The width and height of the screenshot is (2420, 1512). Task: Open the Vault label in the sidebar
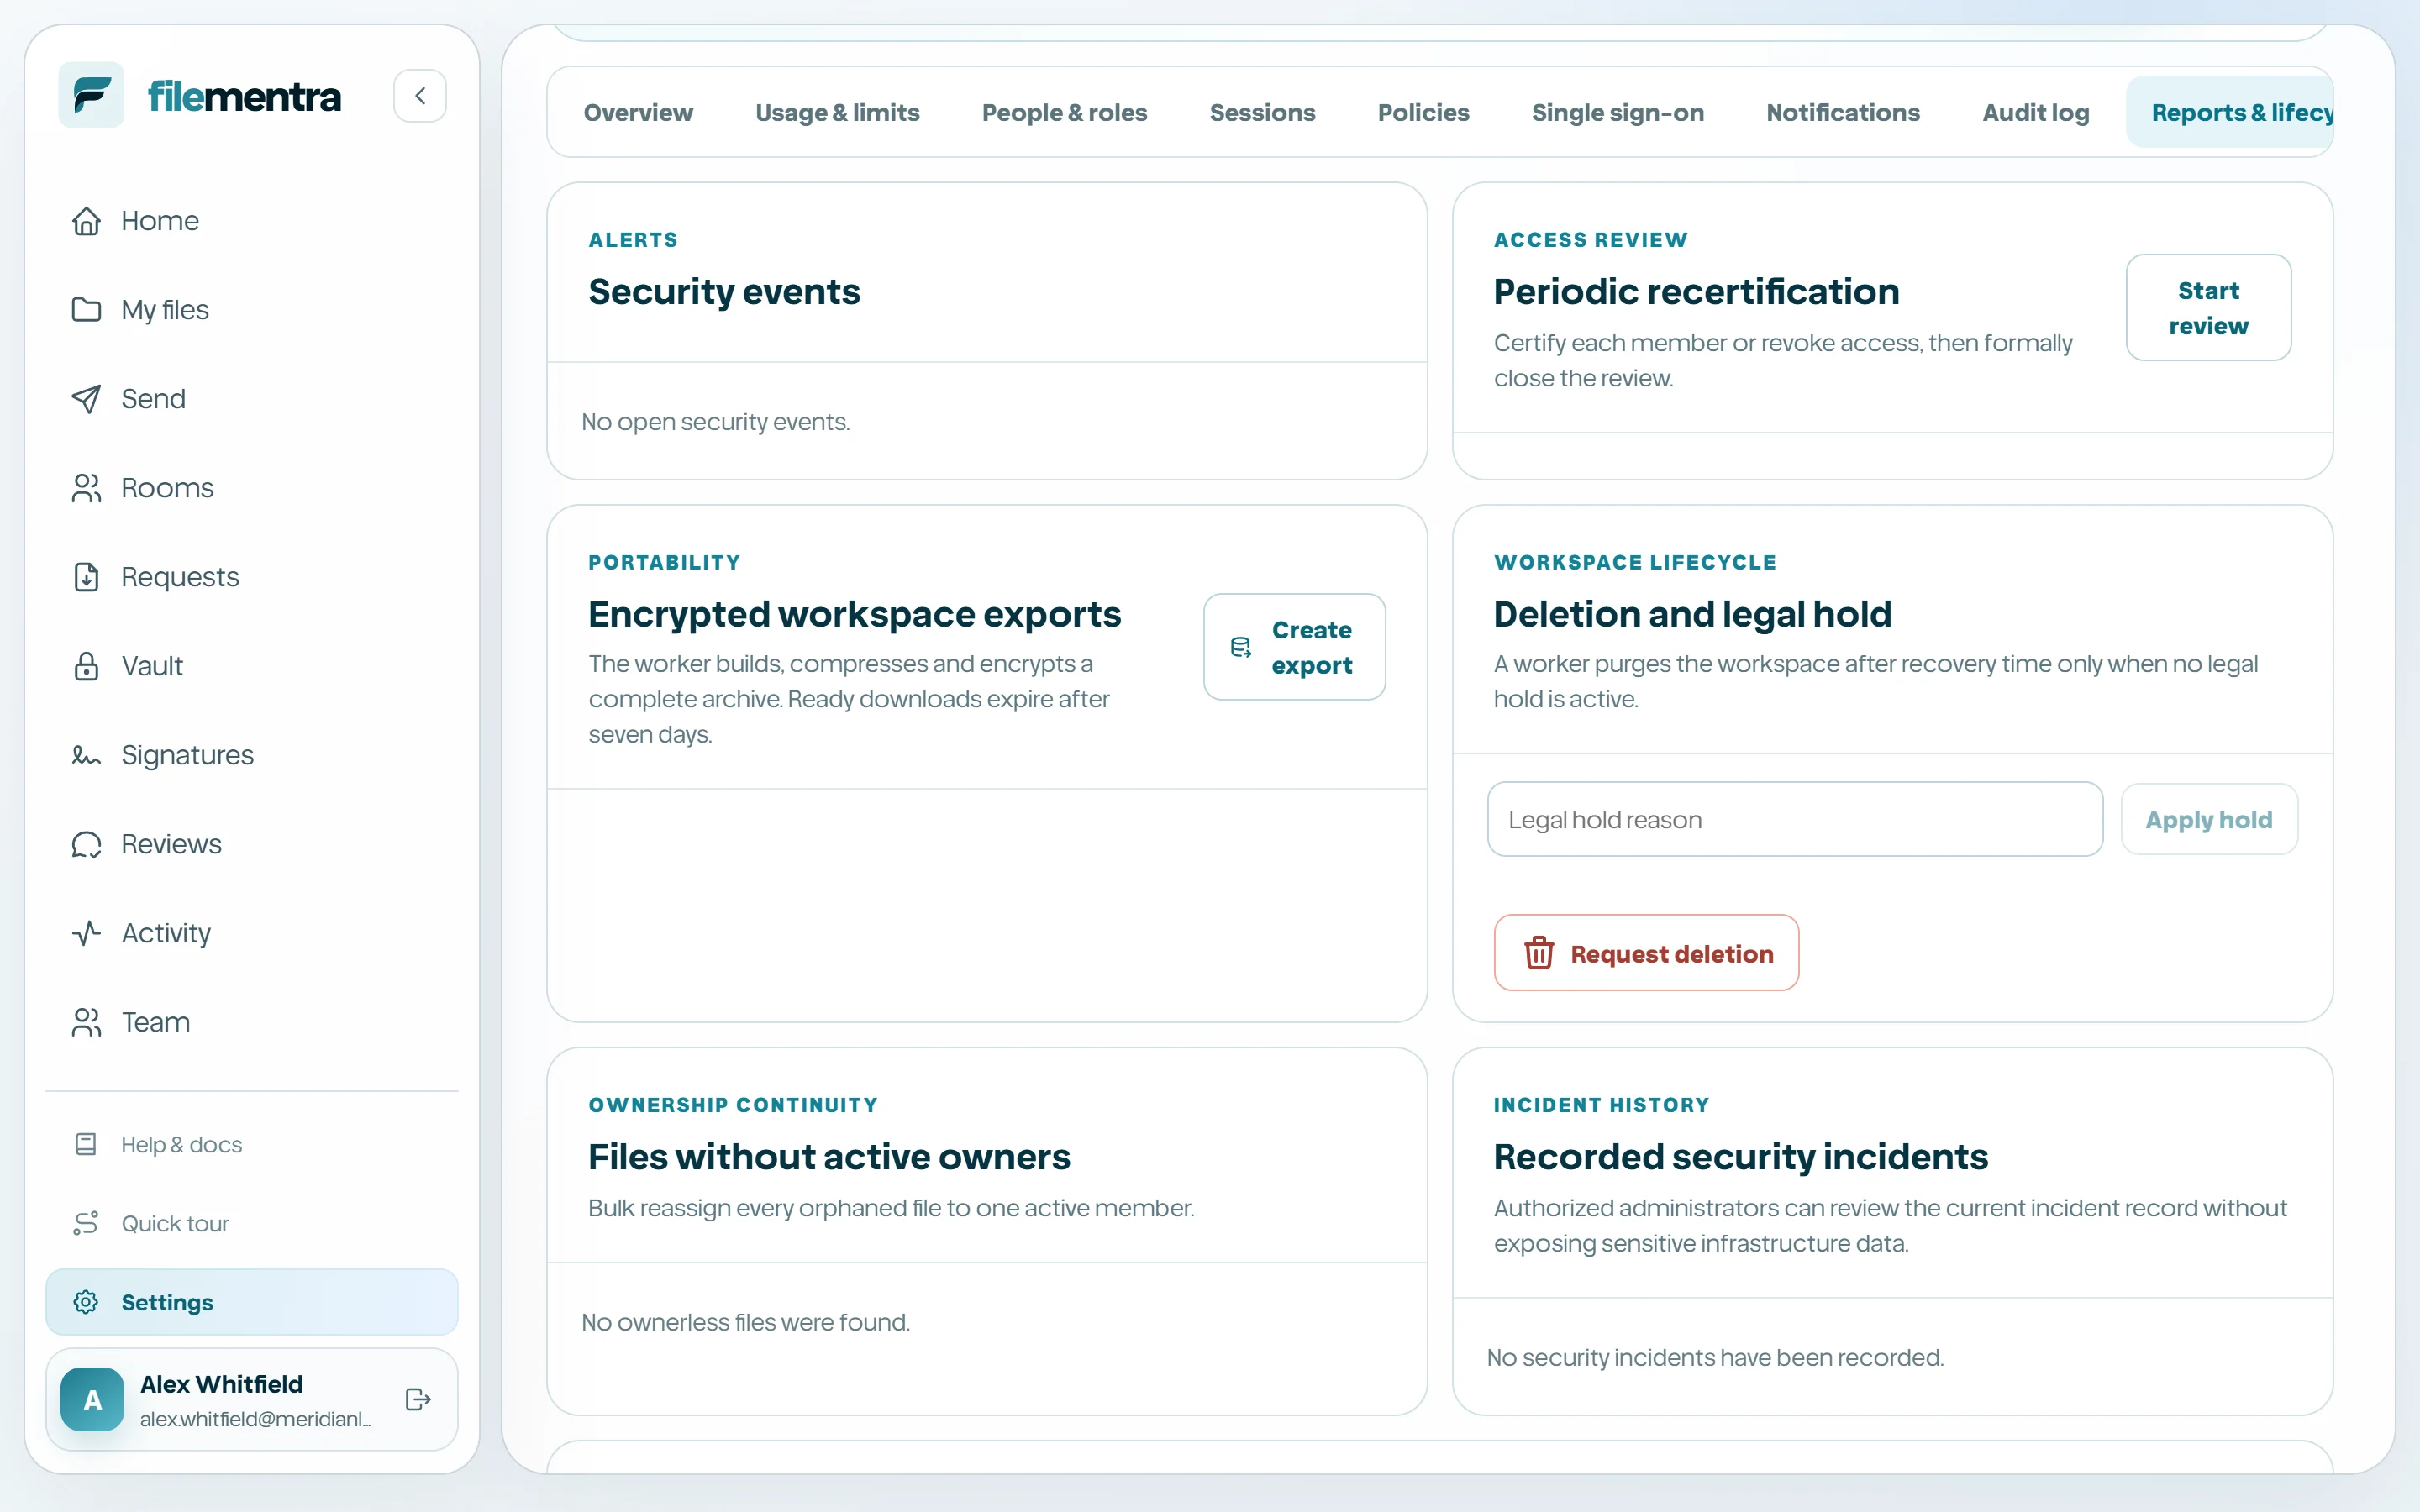[152, 666]
